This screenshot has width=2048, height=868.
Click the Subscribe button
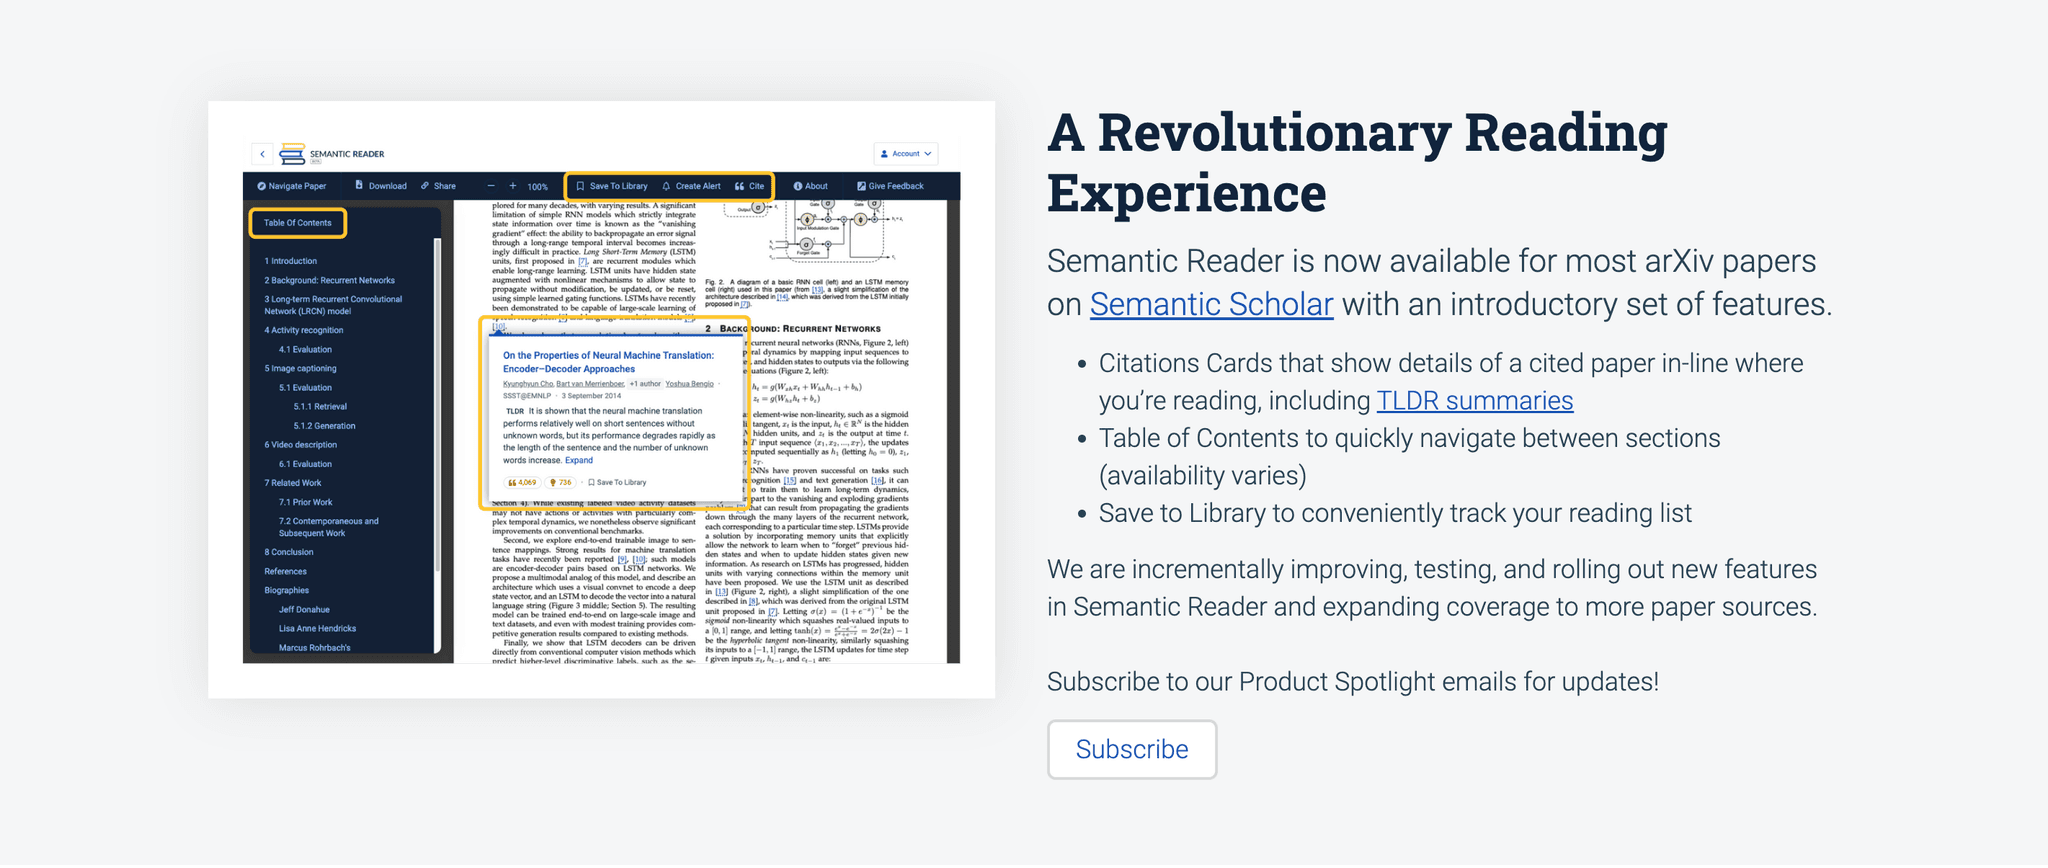pos(1131,749)
